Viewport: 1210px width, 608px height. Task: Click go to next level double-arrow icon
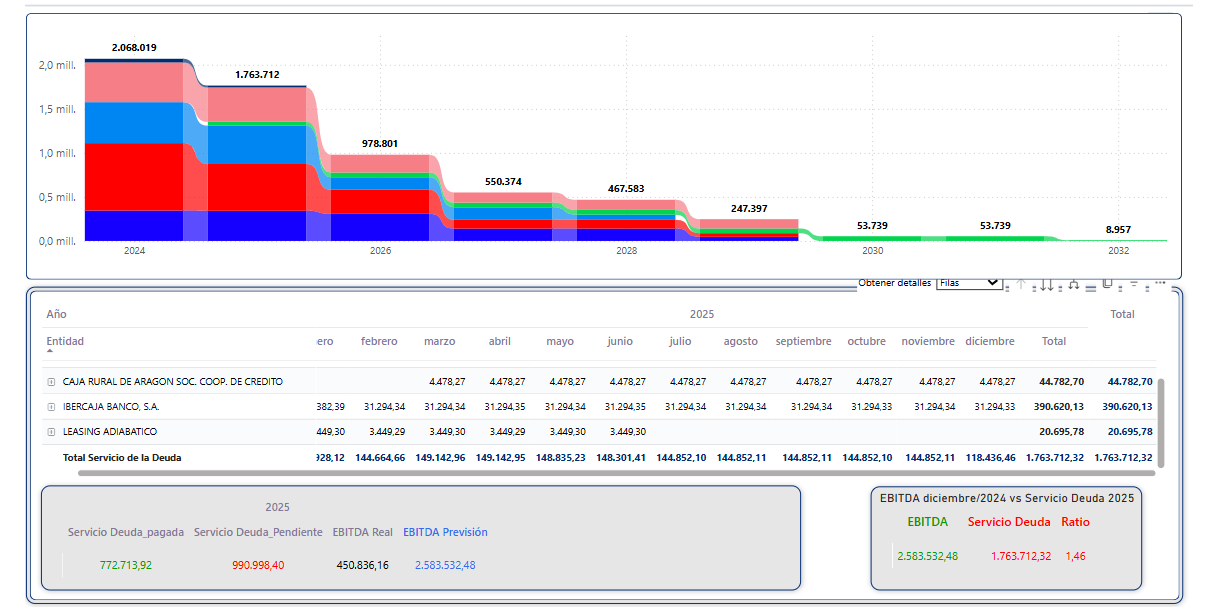click(1046, 285)
